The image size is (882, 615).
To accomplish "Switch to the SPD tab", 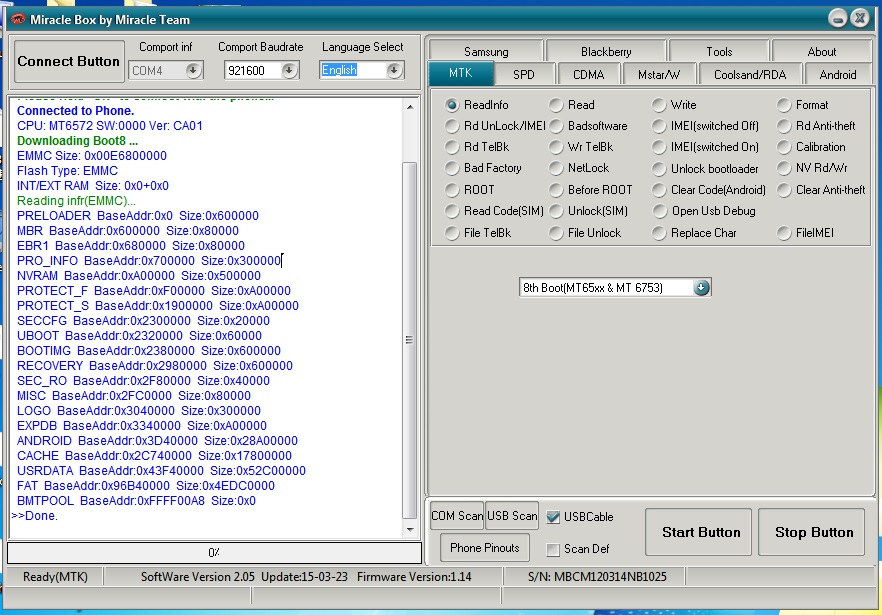I will (x=524, y=74).
